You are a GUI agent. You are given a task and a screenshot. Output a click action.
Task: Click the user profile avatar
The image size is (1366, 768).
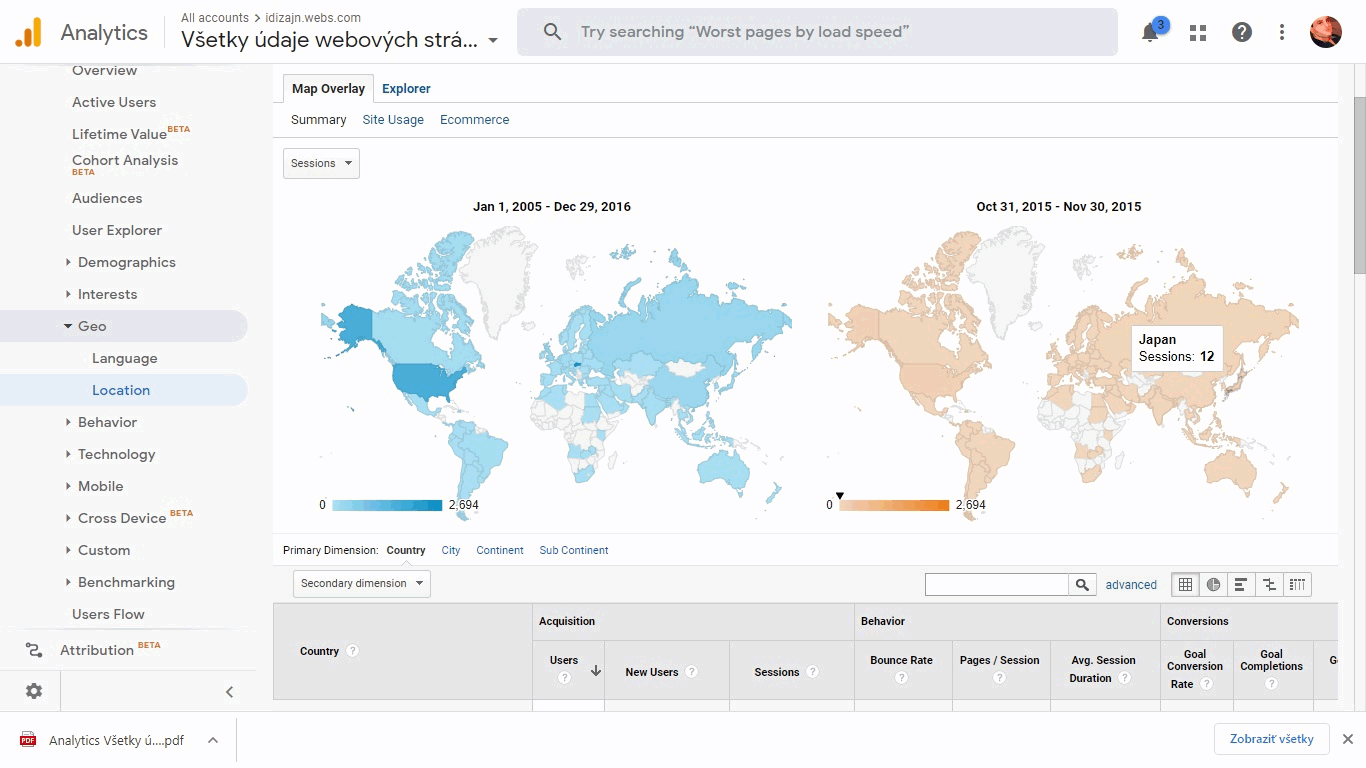(1326, 32)
